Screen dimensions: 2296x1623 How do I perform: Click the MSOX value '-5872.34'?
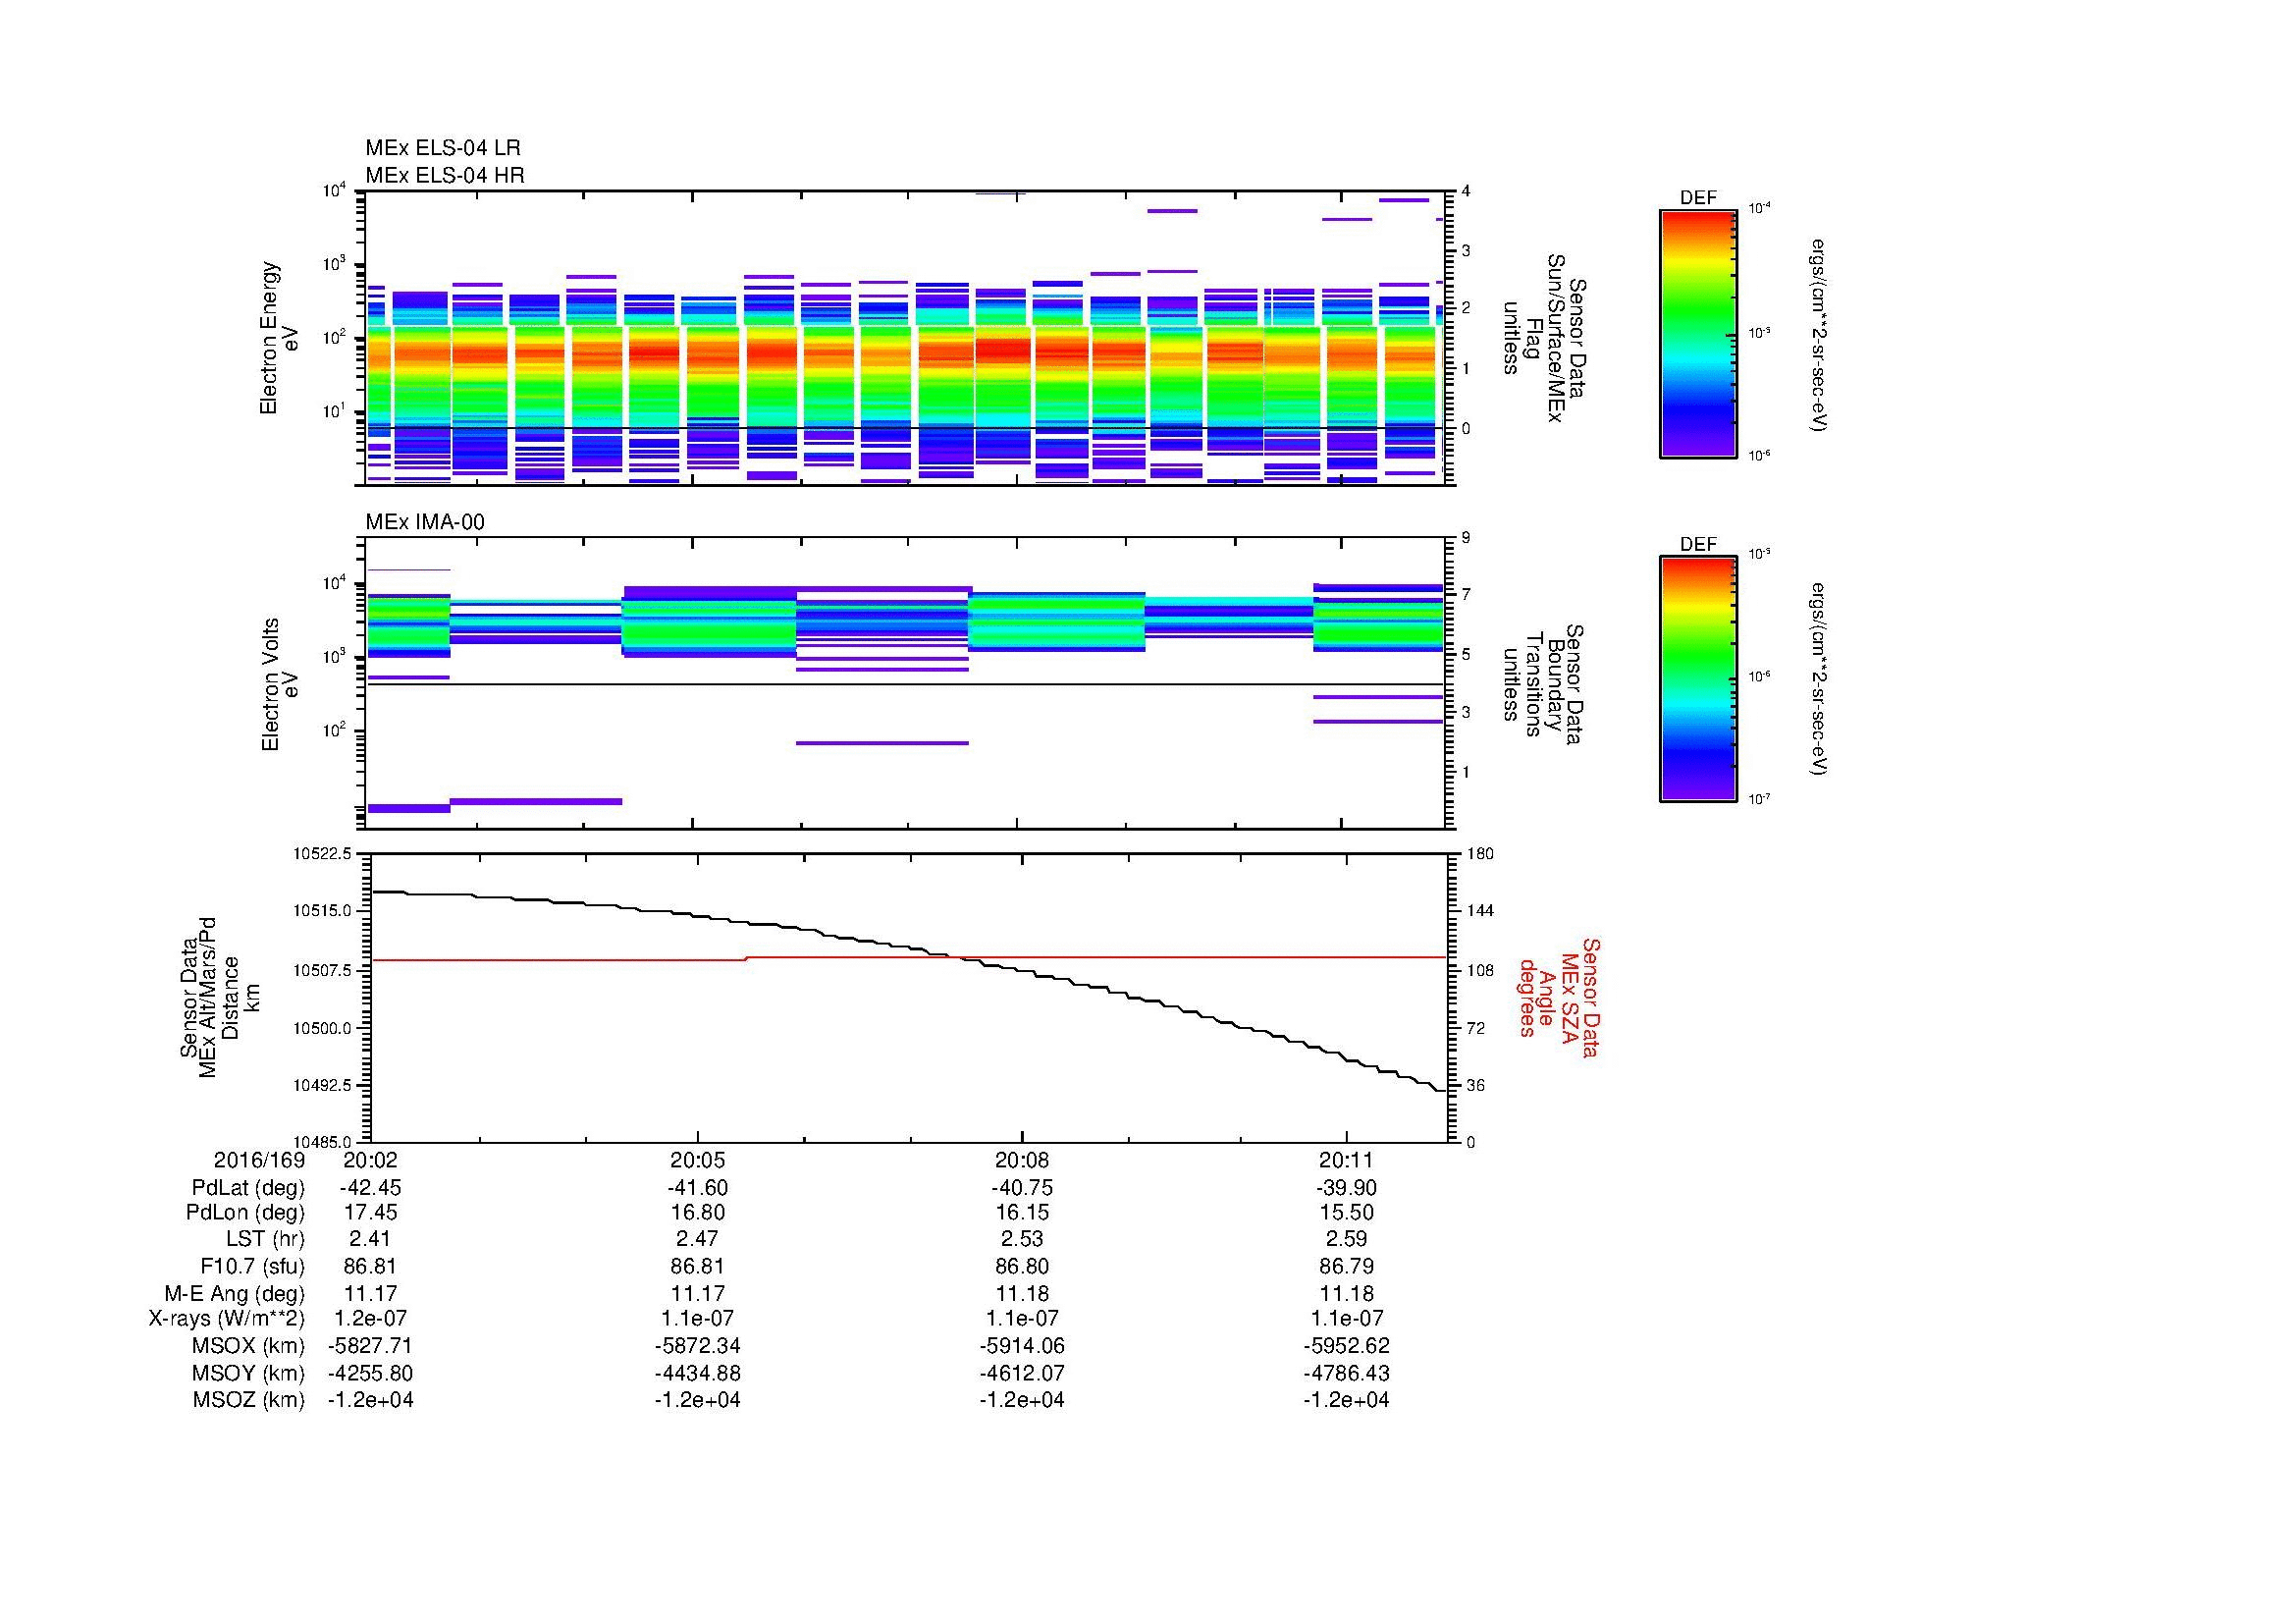click(697, 1346)
